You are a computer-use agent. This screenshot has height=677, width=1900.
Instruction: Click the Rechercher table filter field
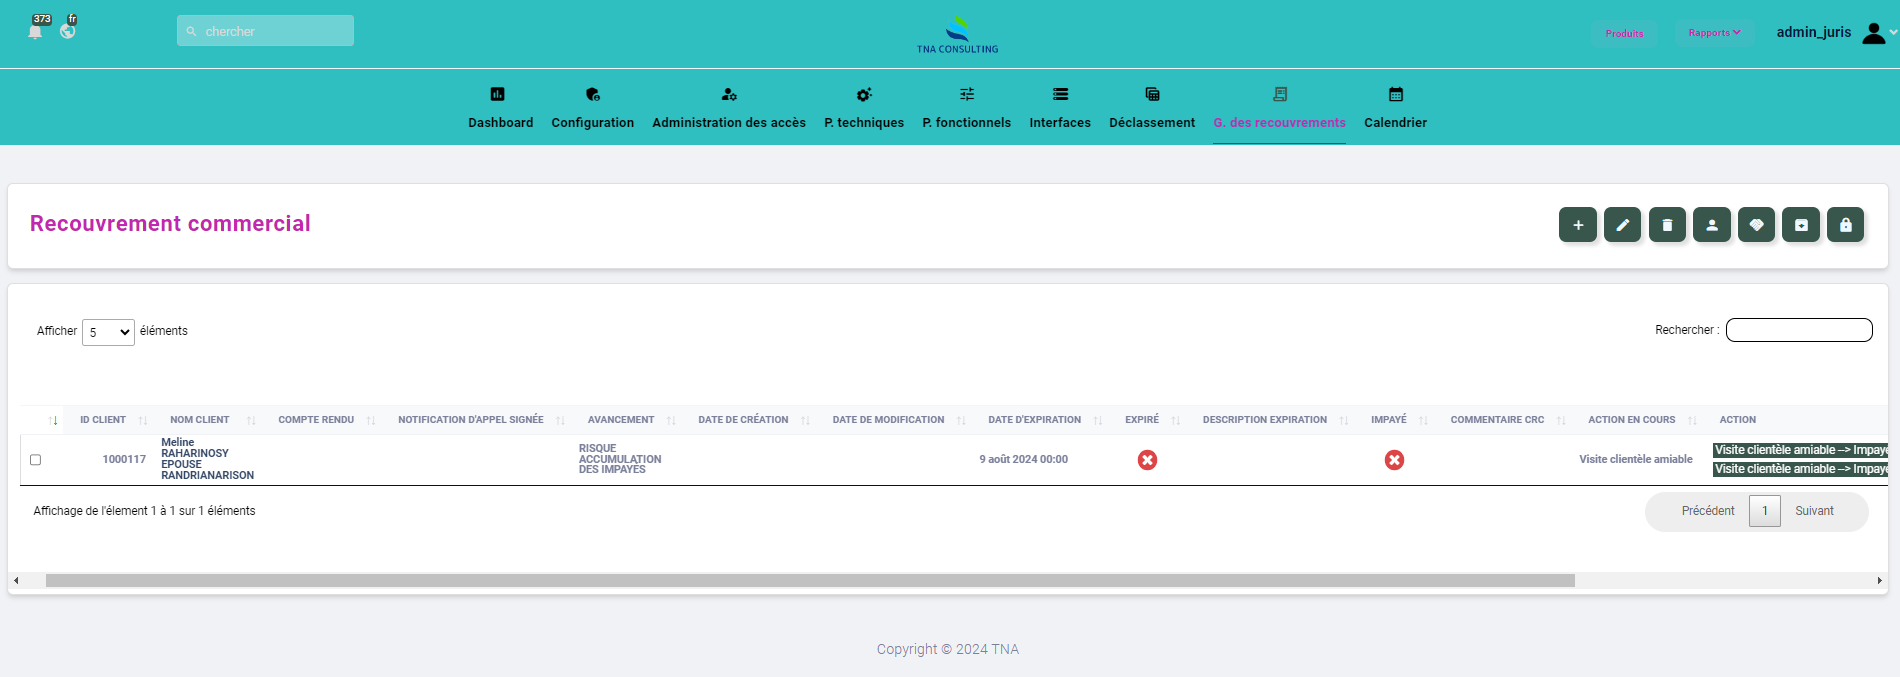(x=1798, y=330)
